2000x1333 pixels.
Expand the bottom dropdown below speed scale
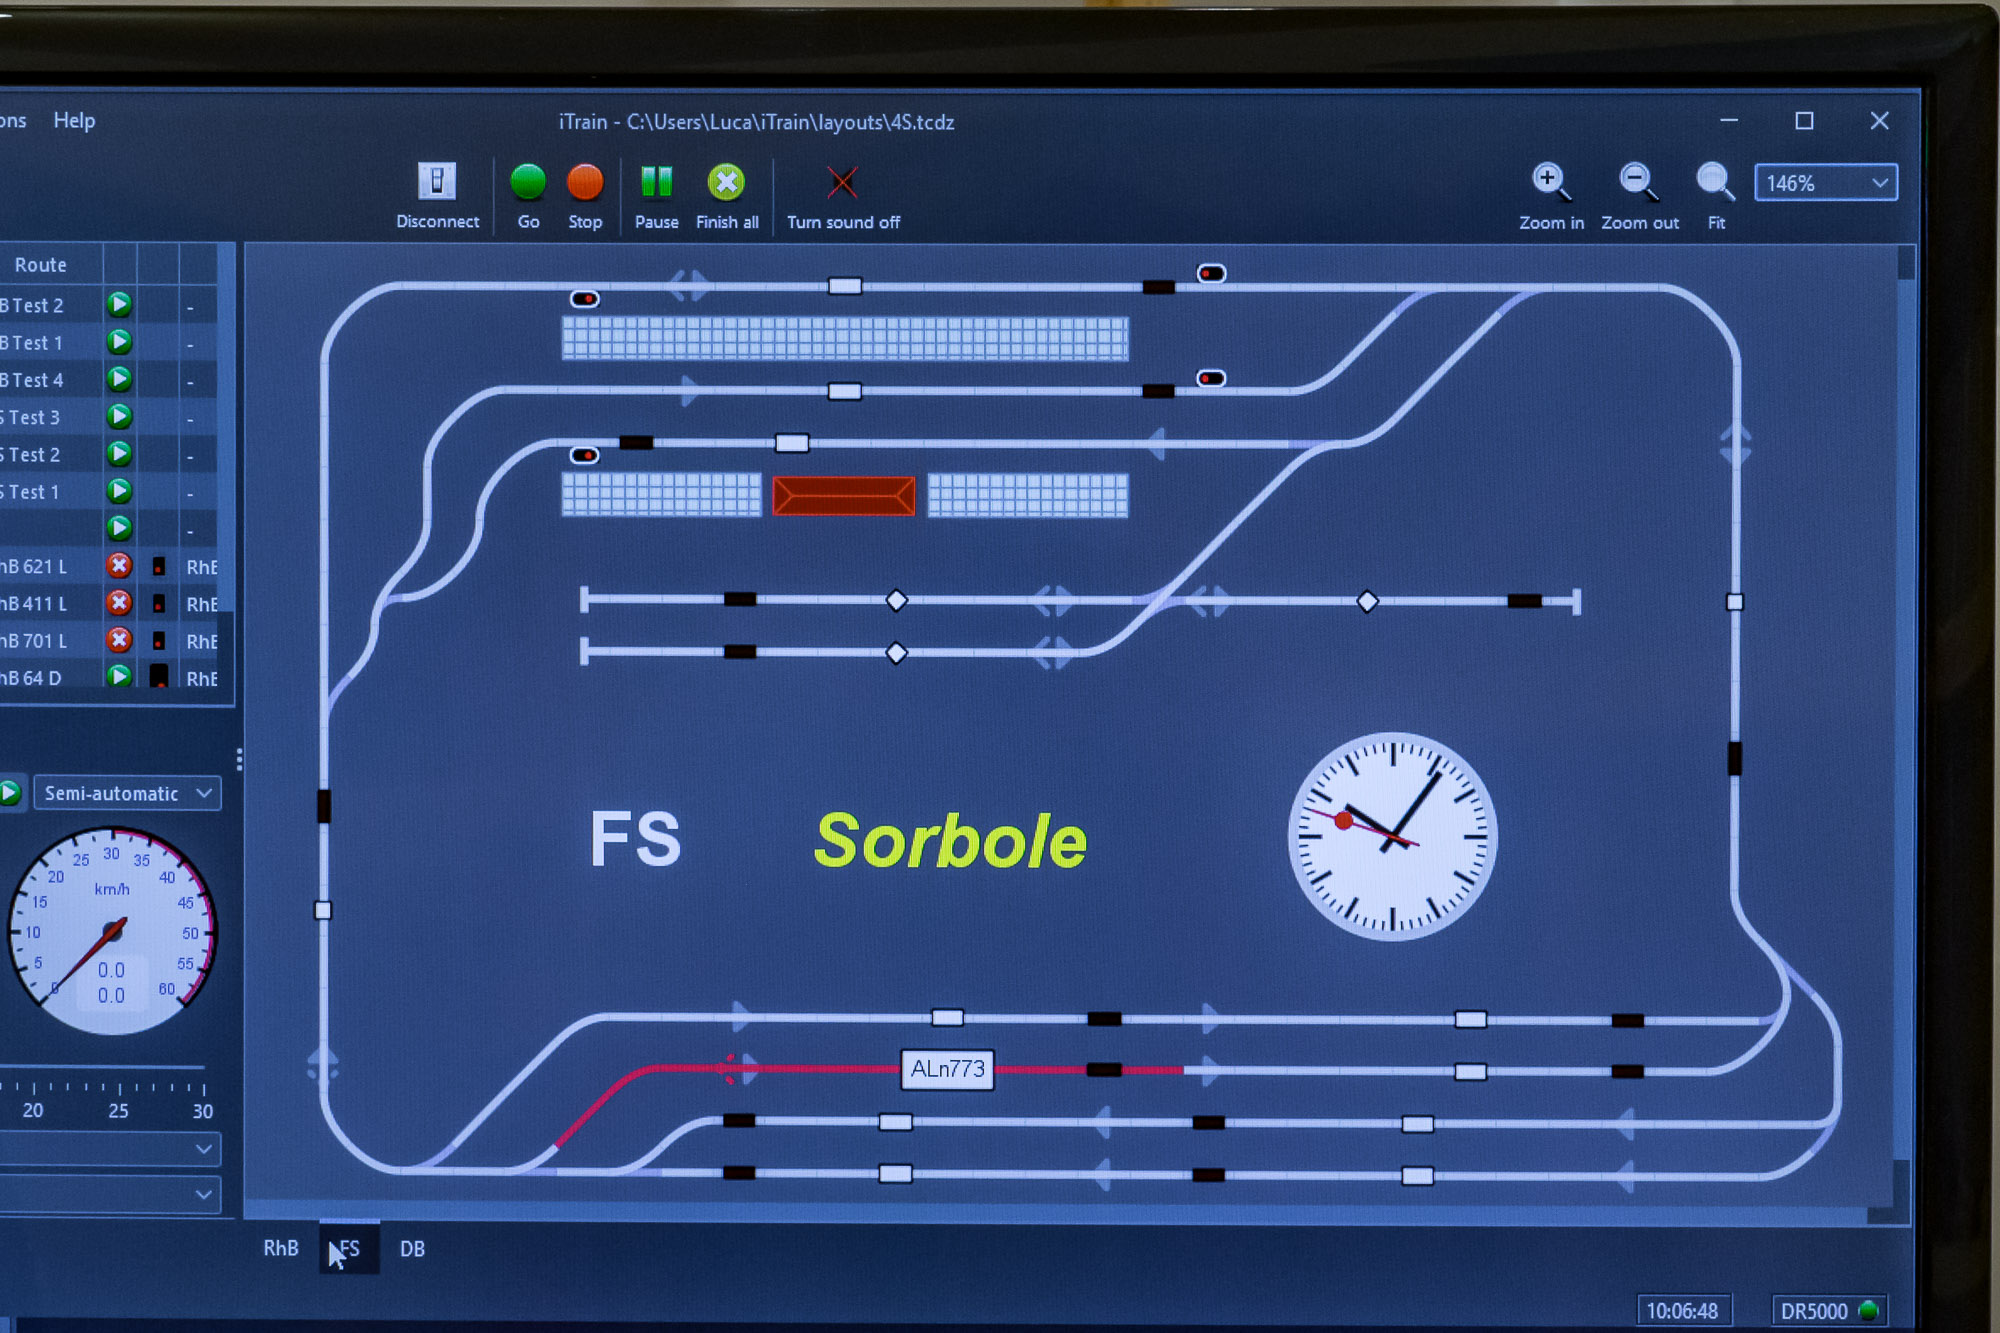click(x=203, y=1194)
